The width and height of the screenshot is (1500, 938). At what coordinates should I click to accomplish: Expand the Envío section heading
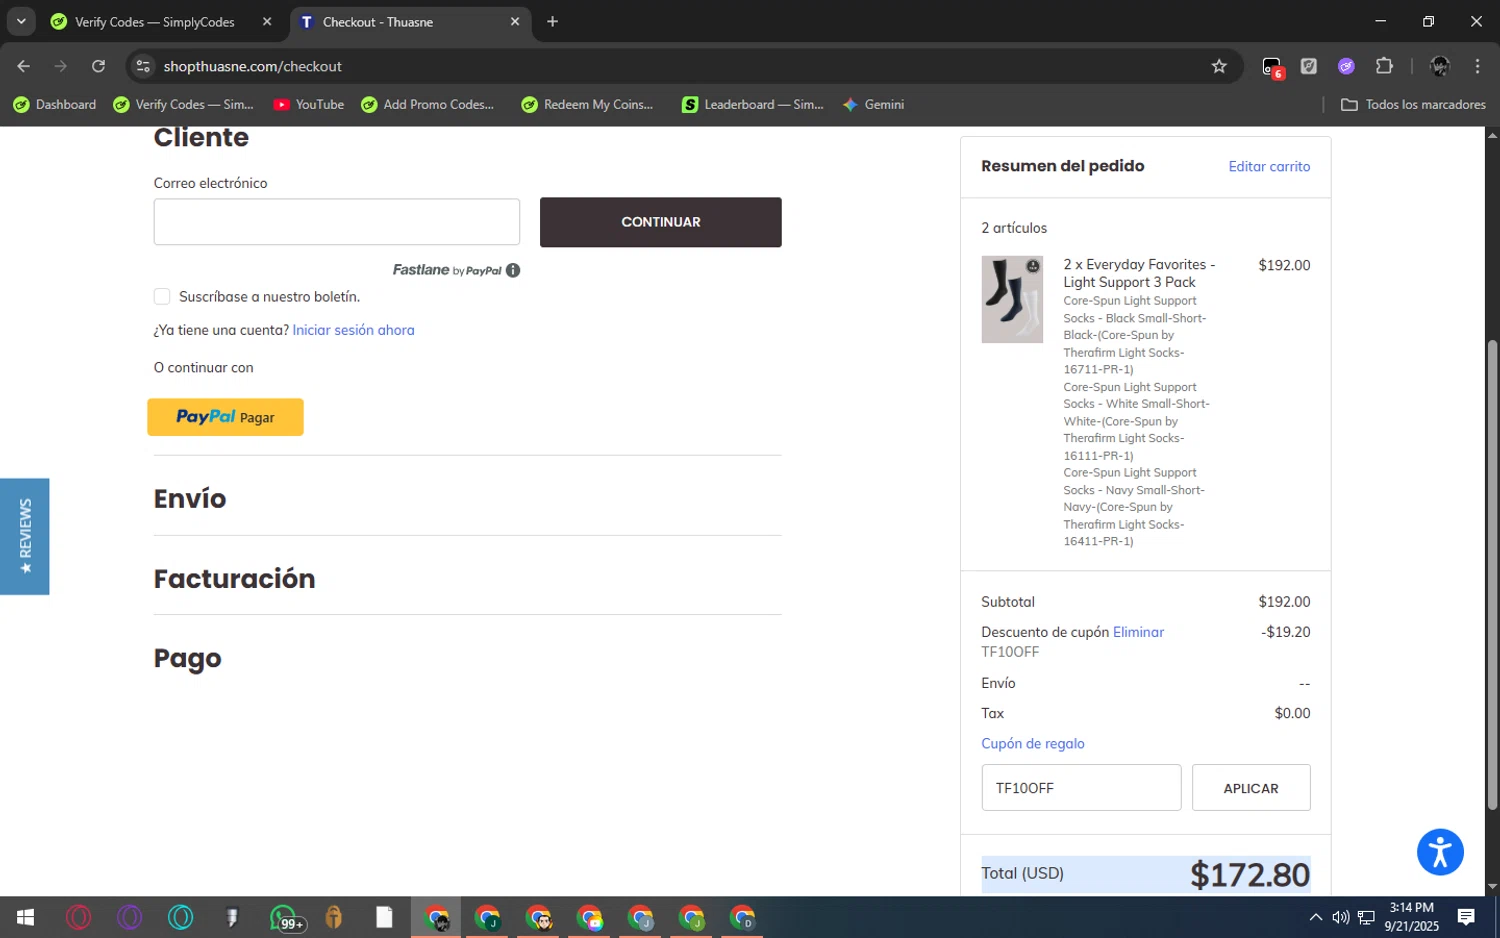[190, 498]
